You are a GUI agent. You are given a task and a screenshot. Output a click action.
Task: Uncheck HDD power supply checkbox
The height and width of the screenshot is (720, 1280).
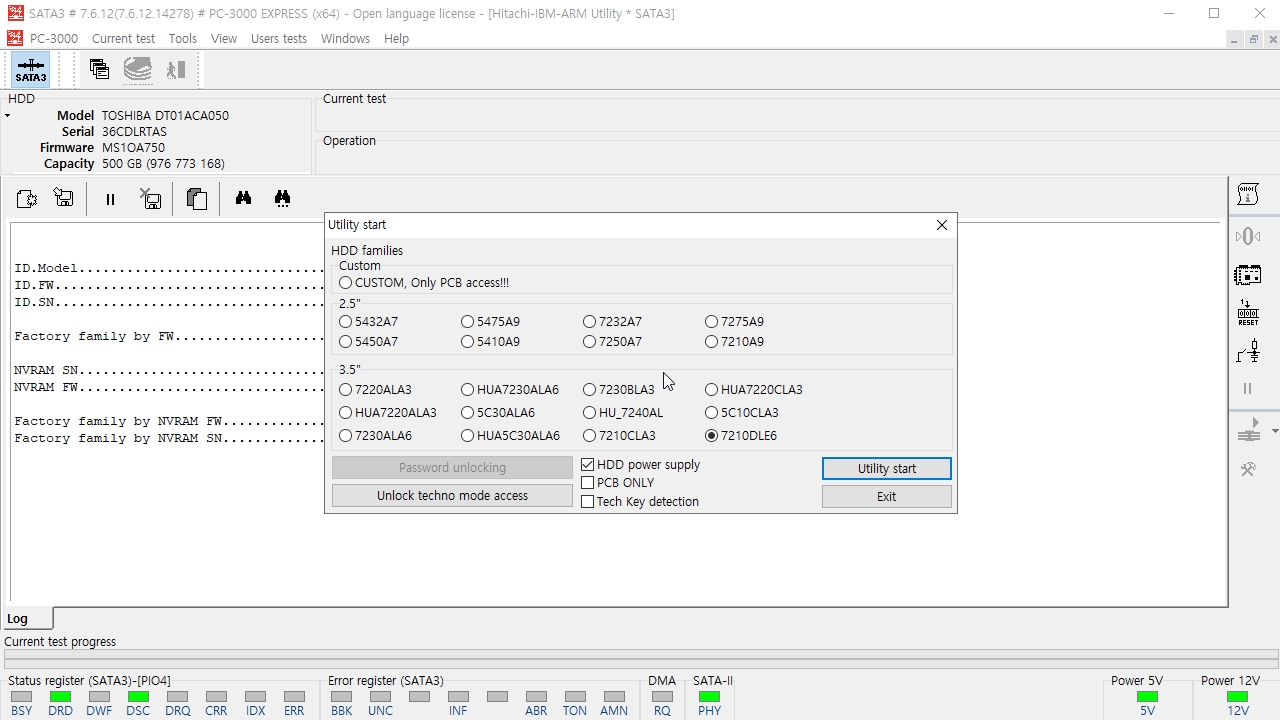588,465
